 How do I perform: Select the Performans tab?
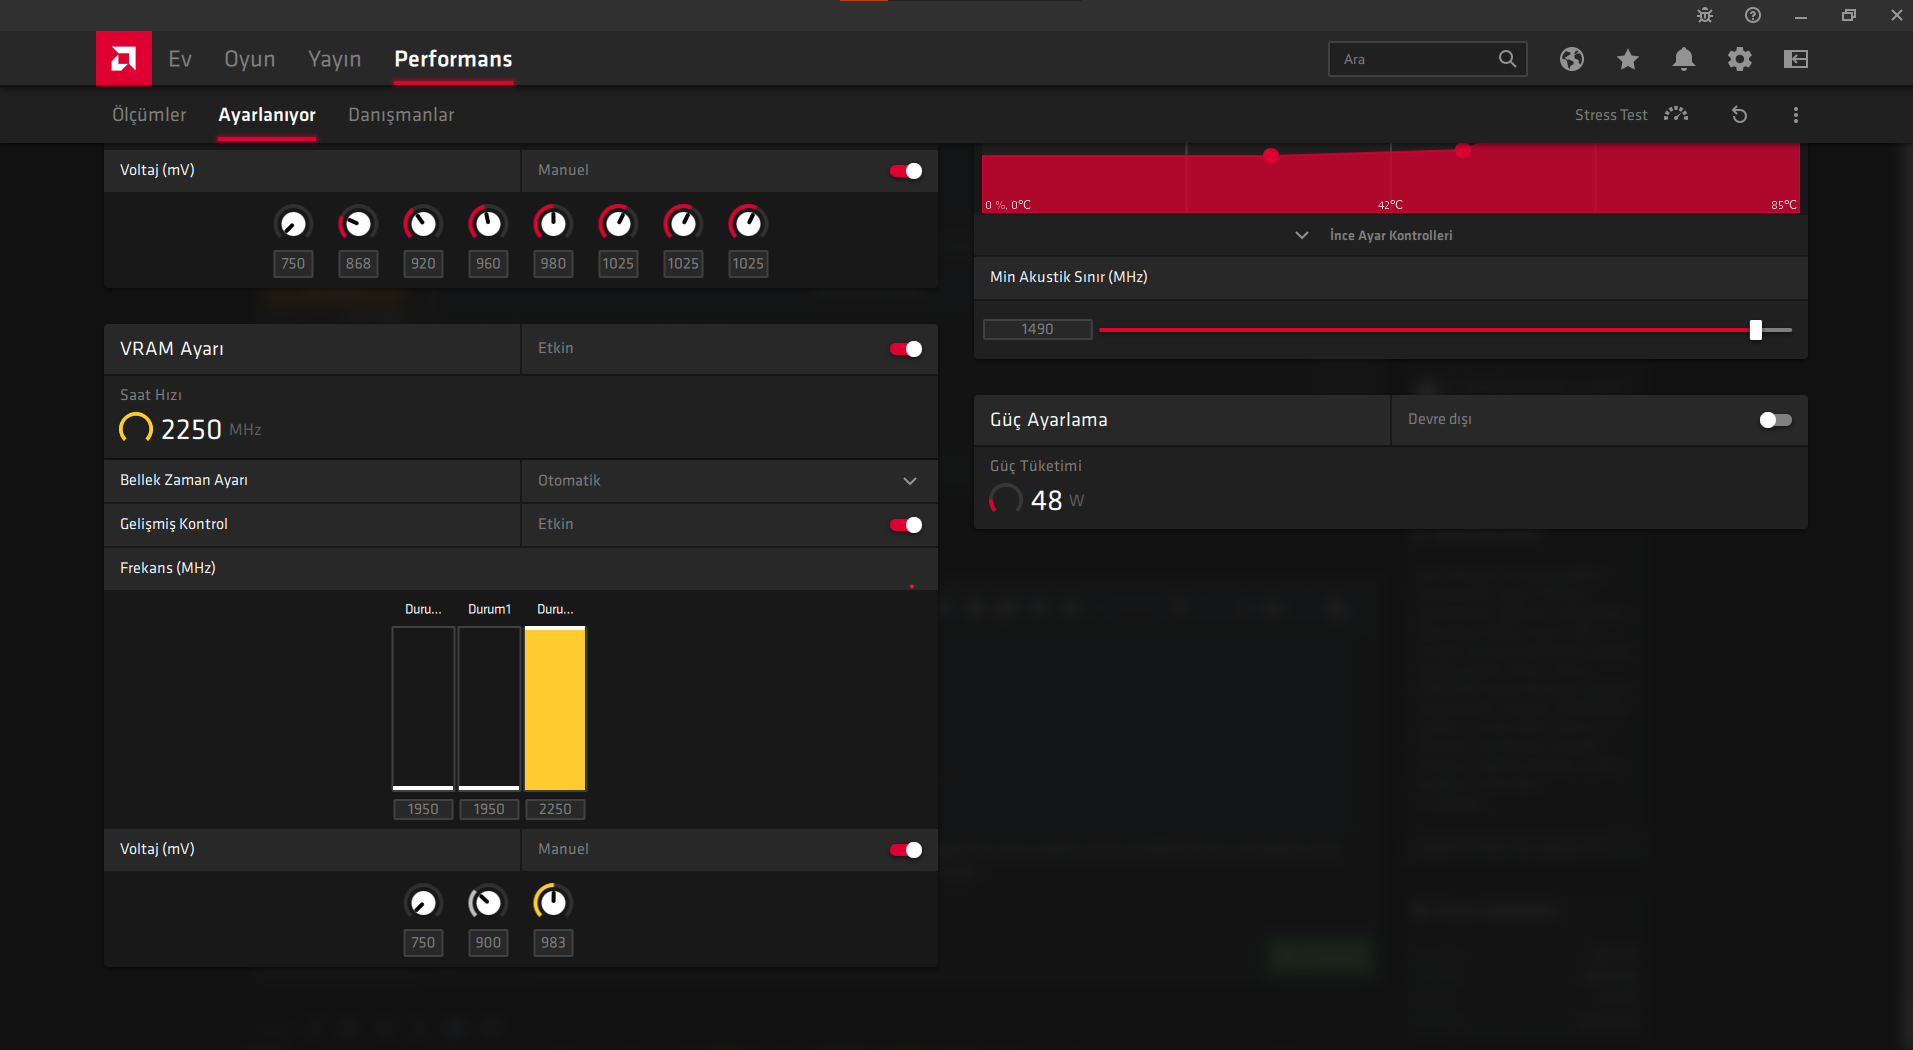[453, 59]
